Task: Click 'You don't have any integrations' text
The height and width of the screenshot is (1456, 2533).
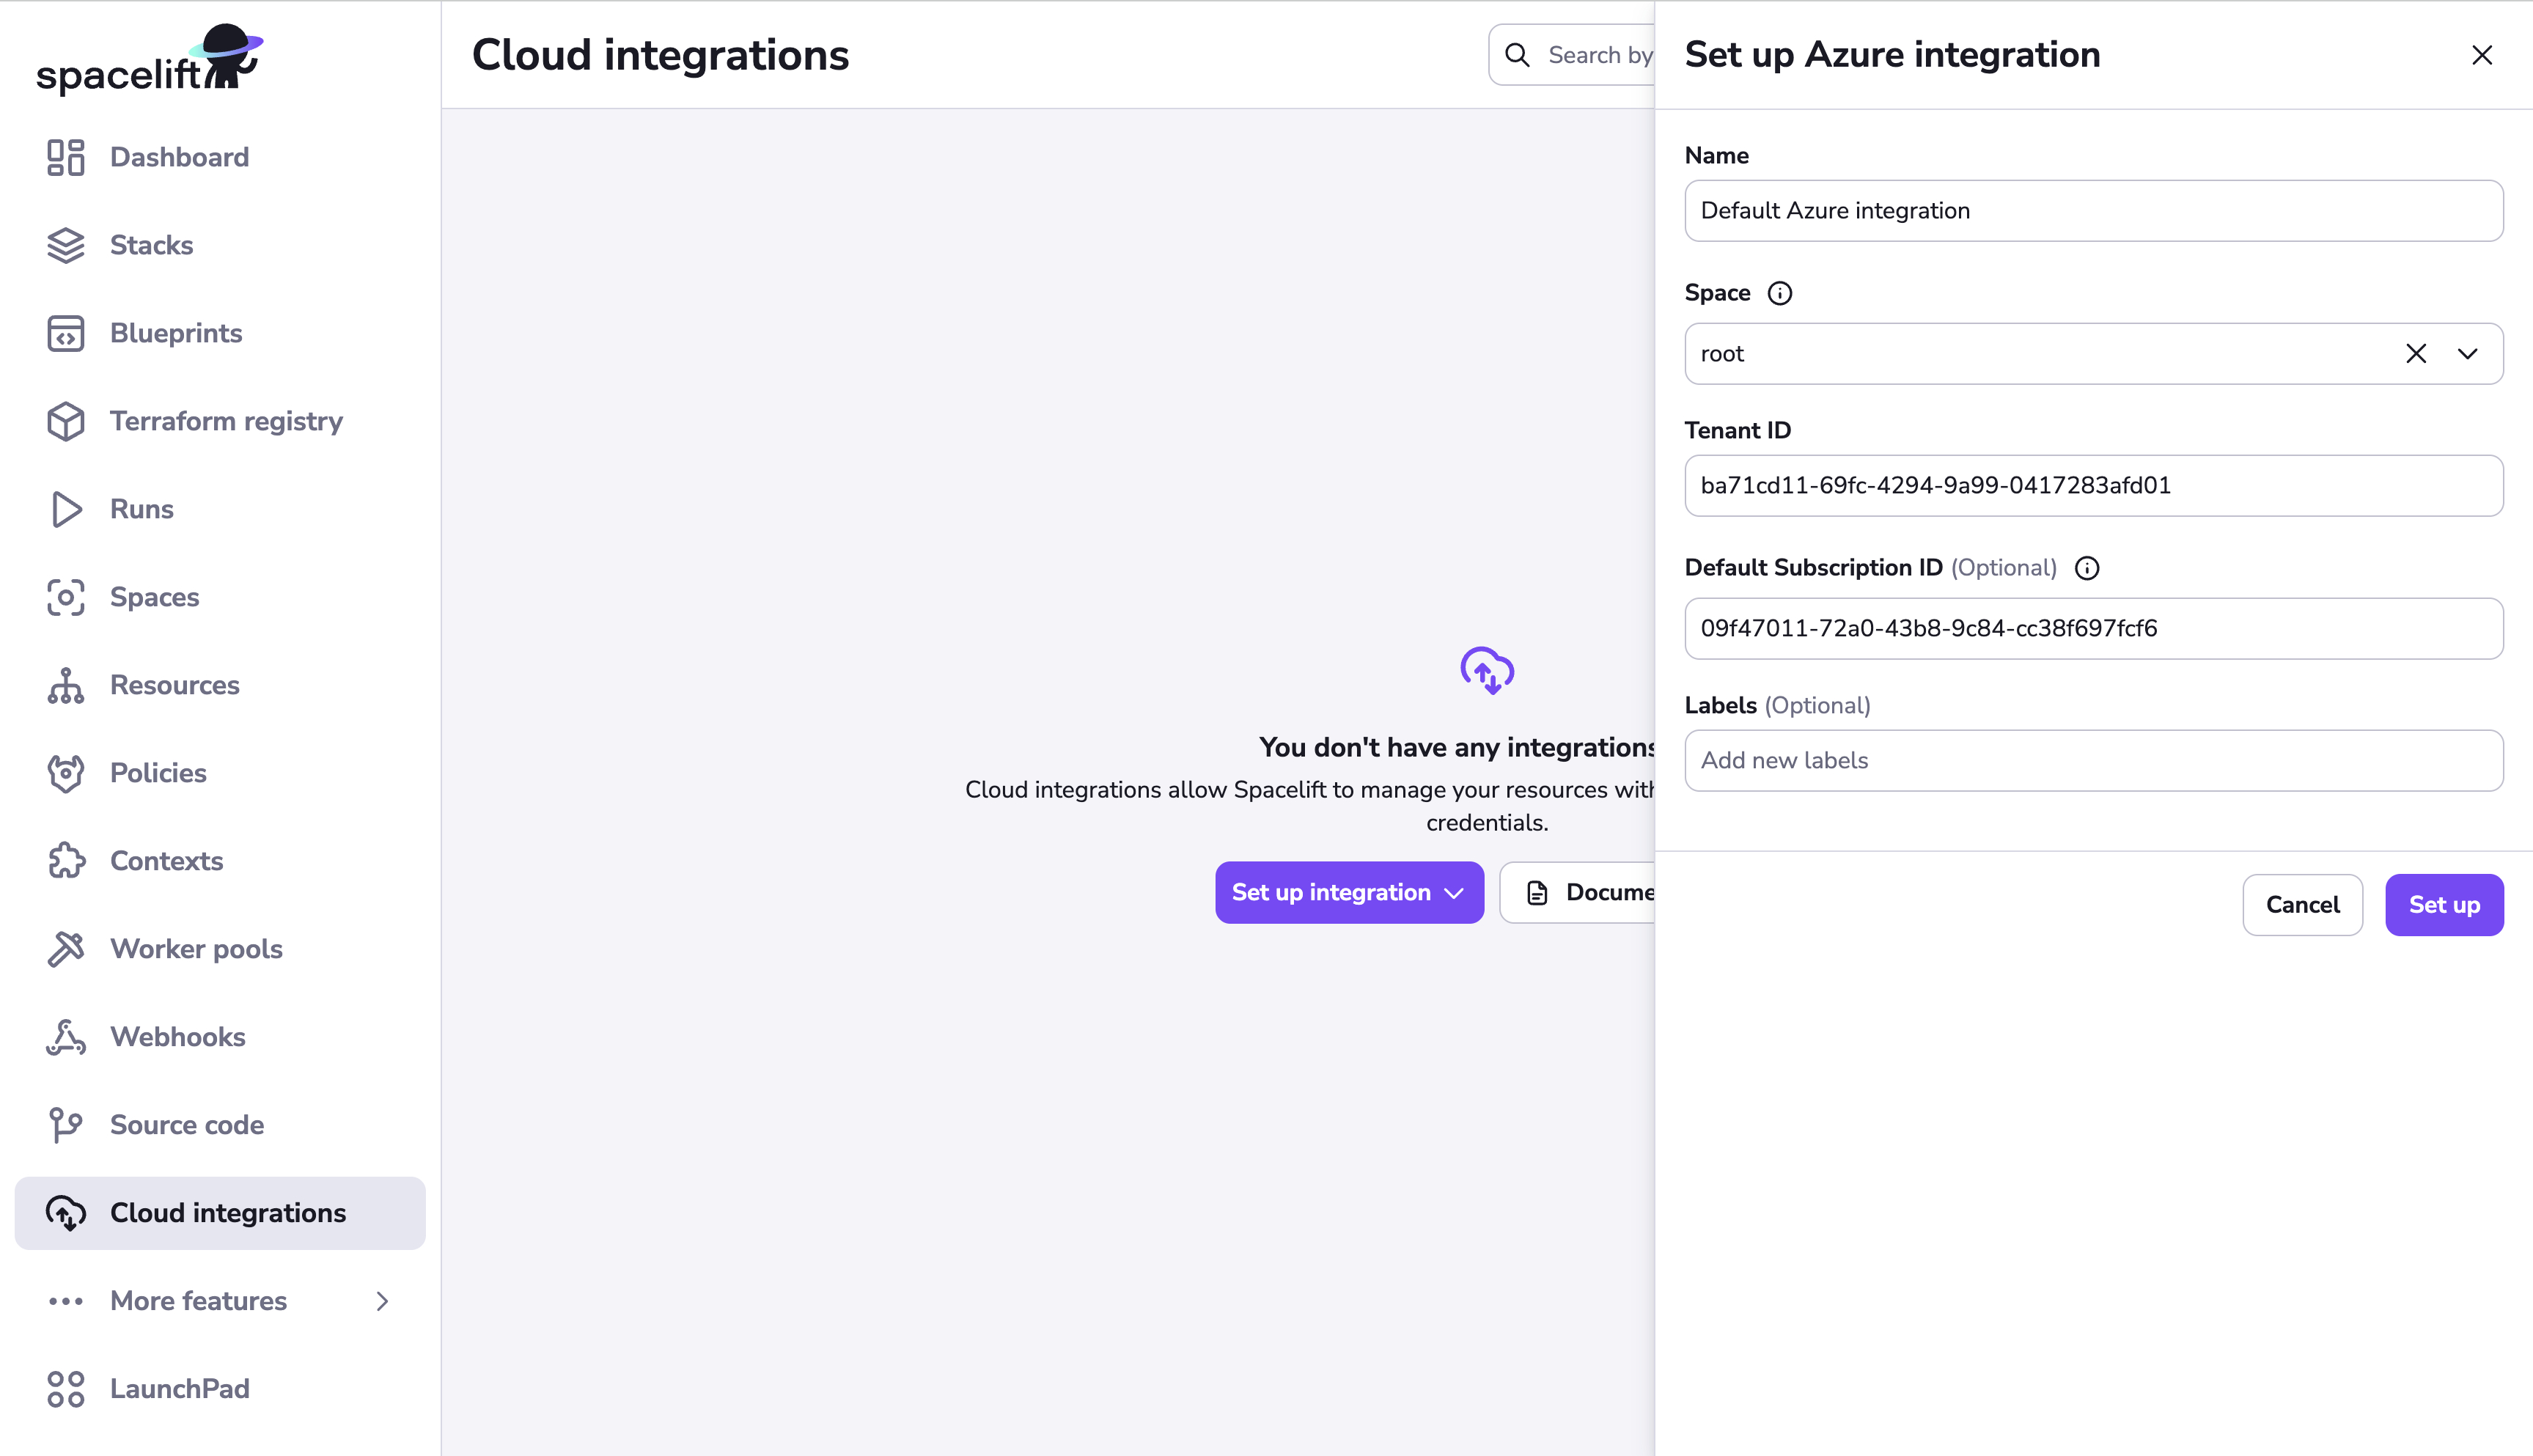Action: (x=1457, y=747)
